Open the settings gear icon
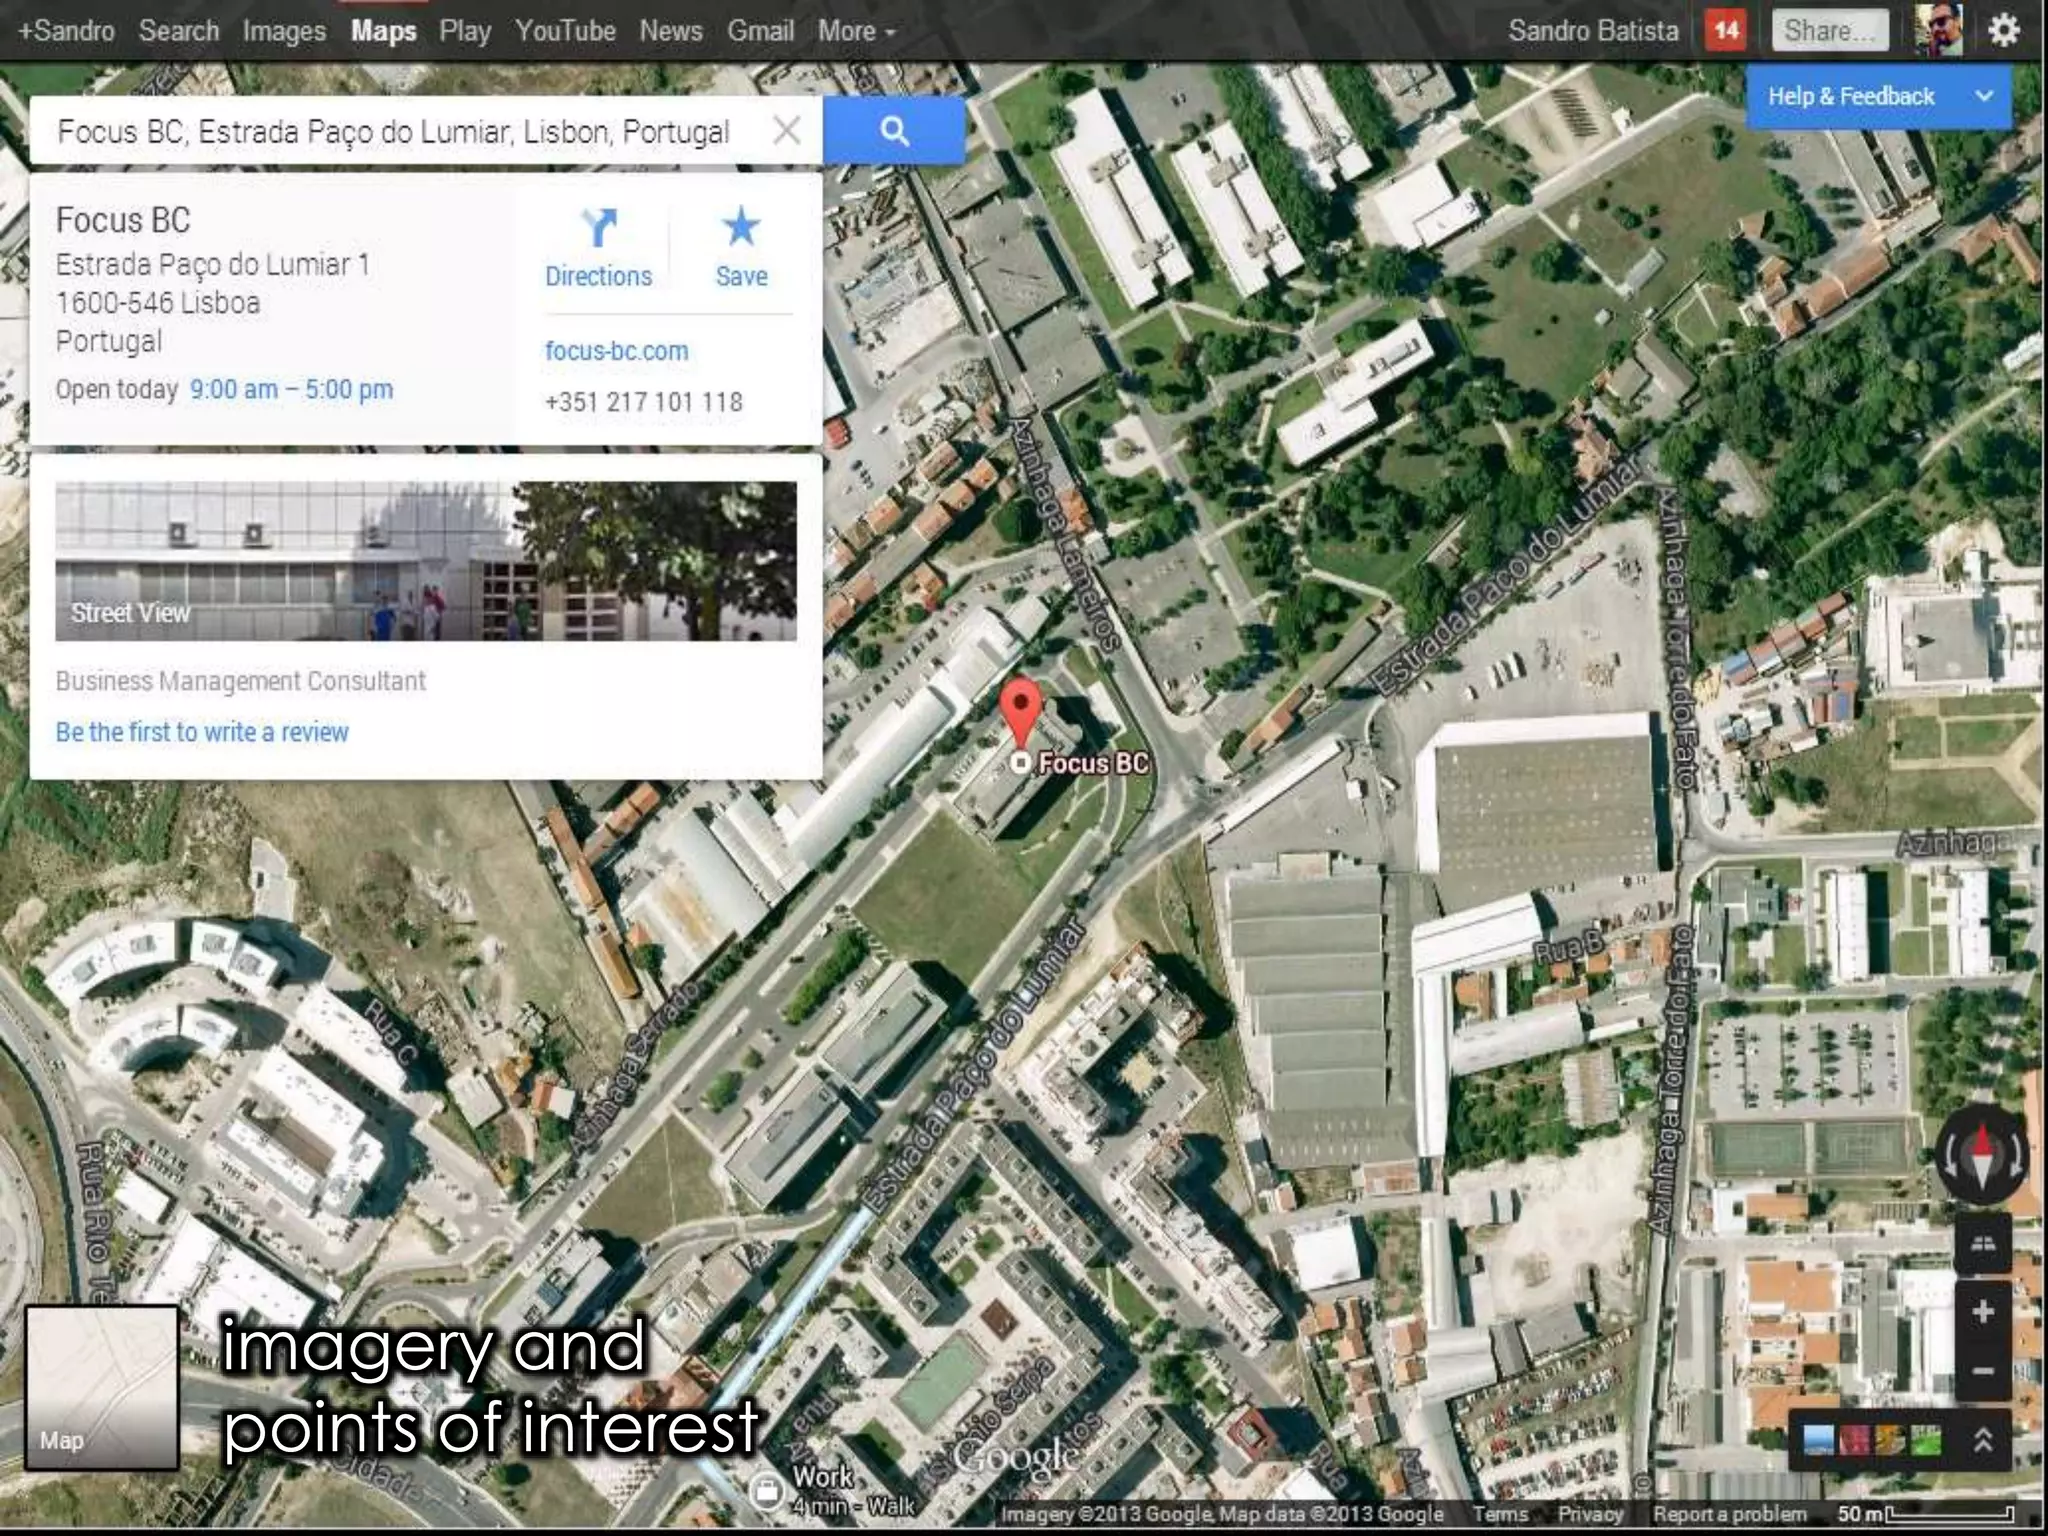The image size is (2048, 1536). (x=2003, y=30)
